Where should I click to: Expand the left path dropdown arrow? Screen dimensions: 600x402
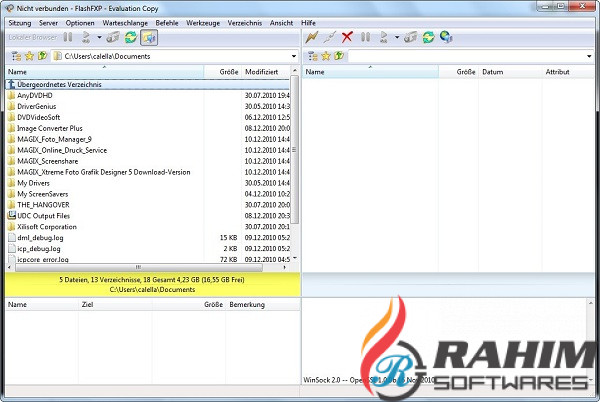[x=293, y=56]
